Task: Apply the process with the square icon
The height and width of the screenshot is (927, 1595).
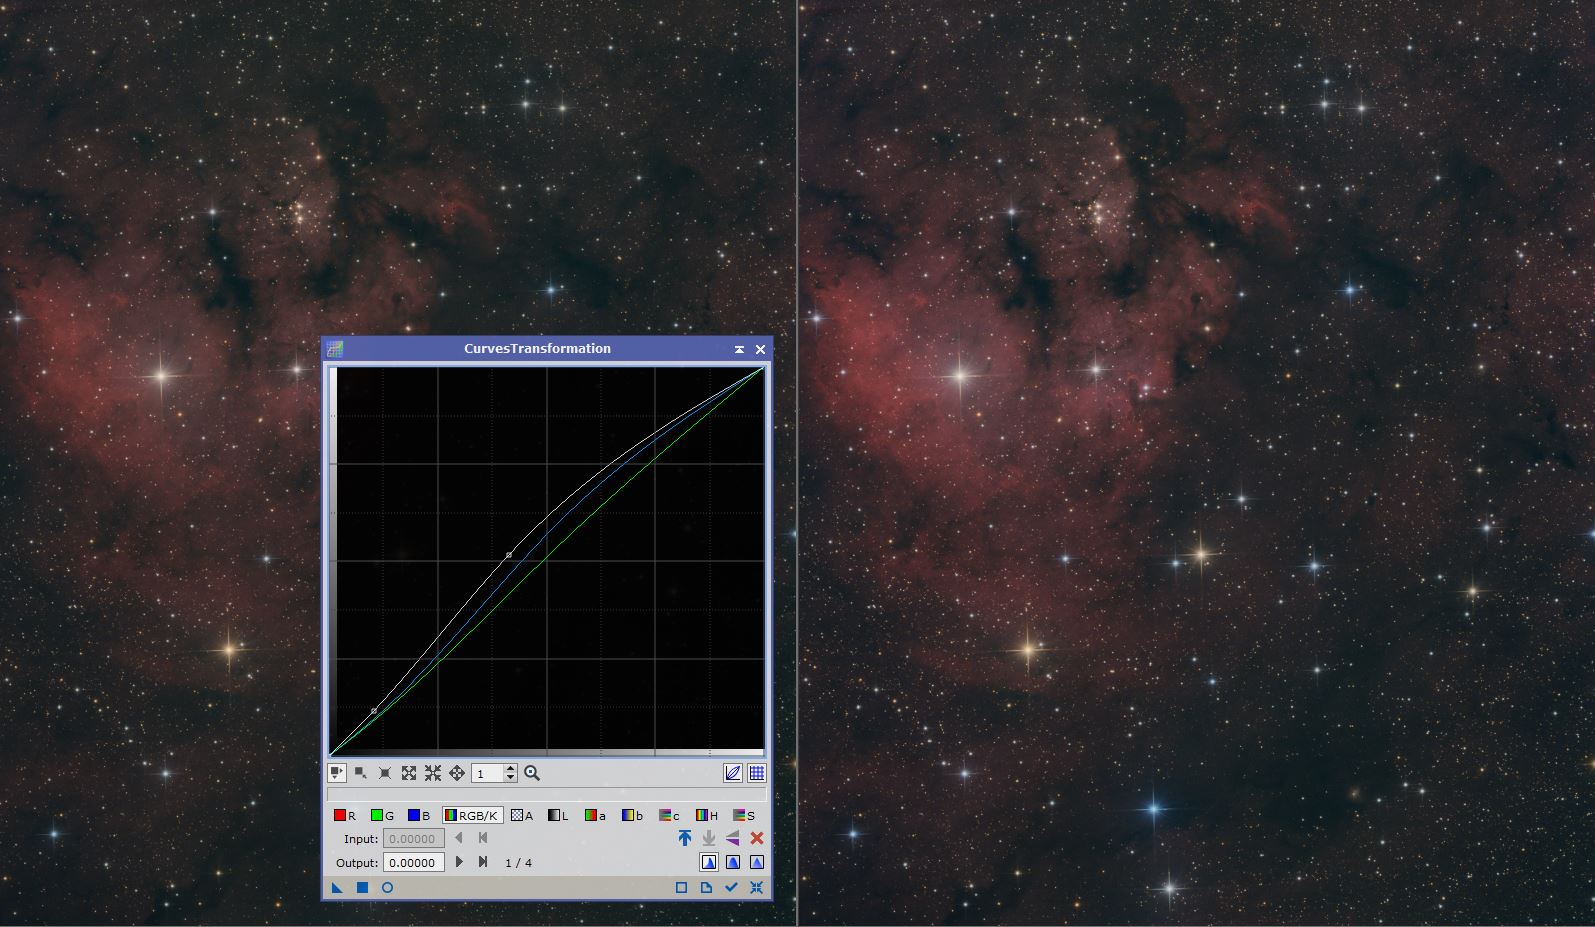Action: (x=362, y=888)
